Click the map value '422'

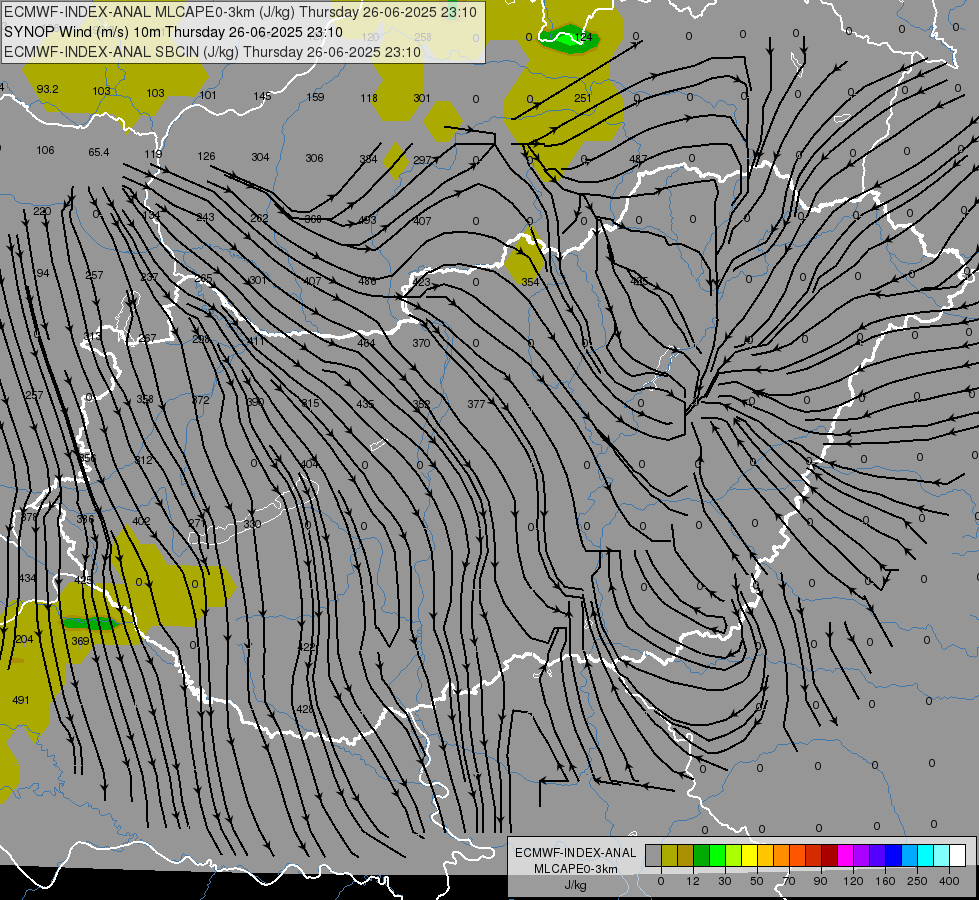point(307,646)
